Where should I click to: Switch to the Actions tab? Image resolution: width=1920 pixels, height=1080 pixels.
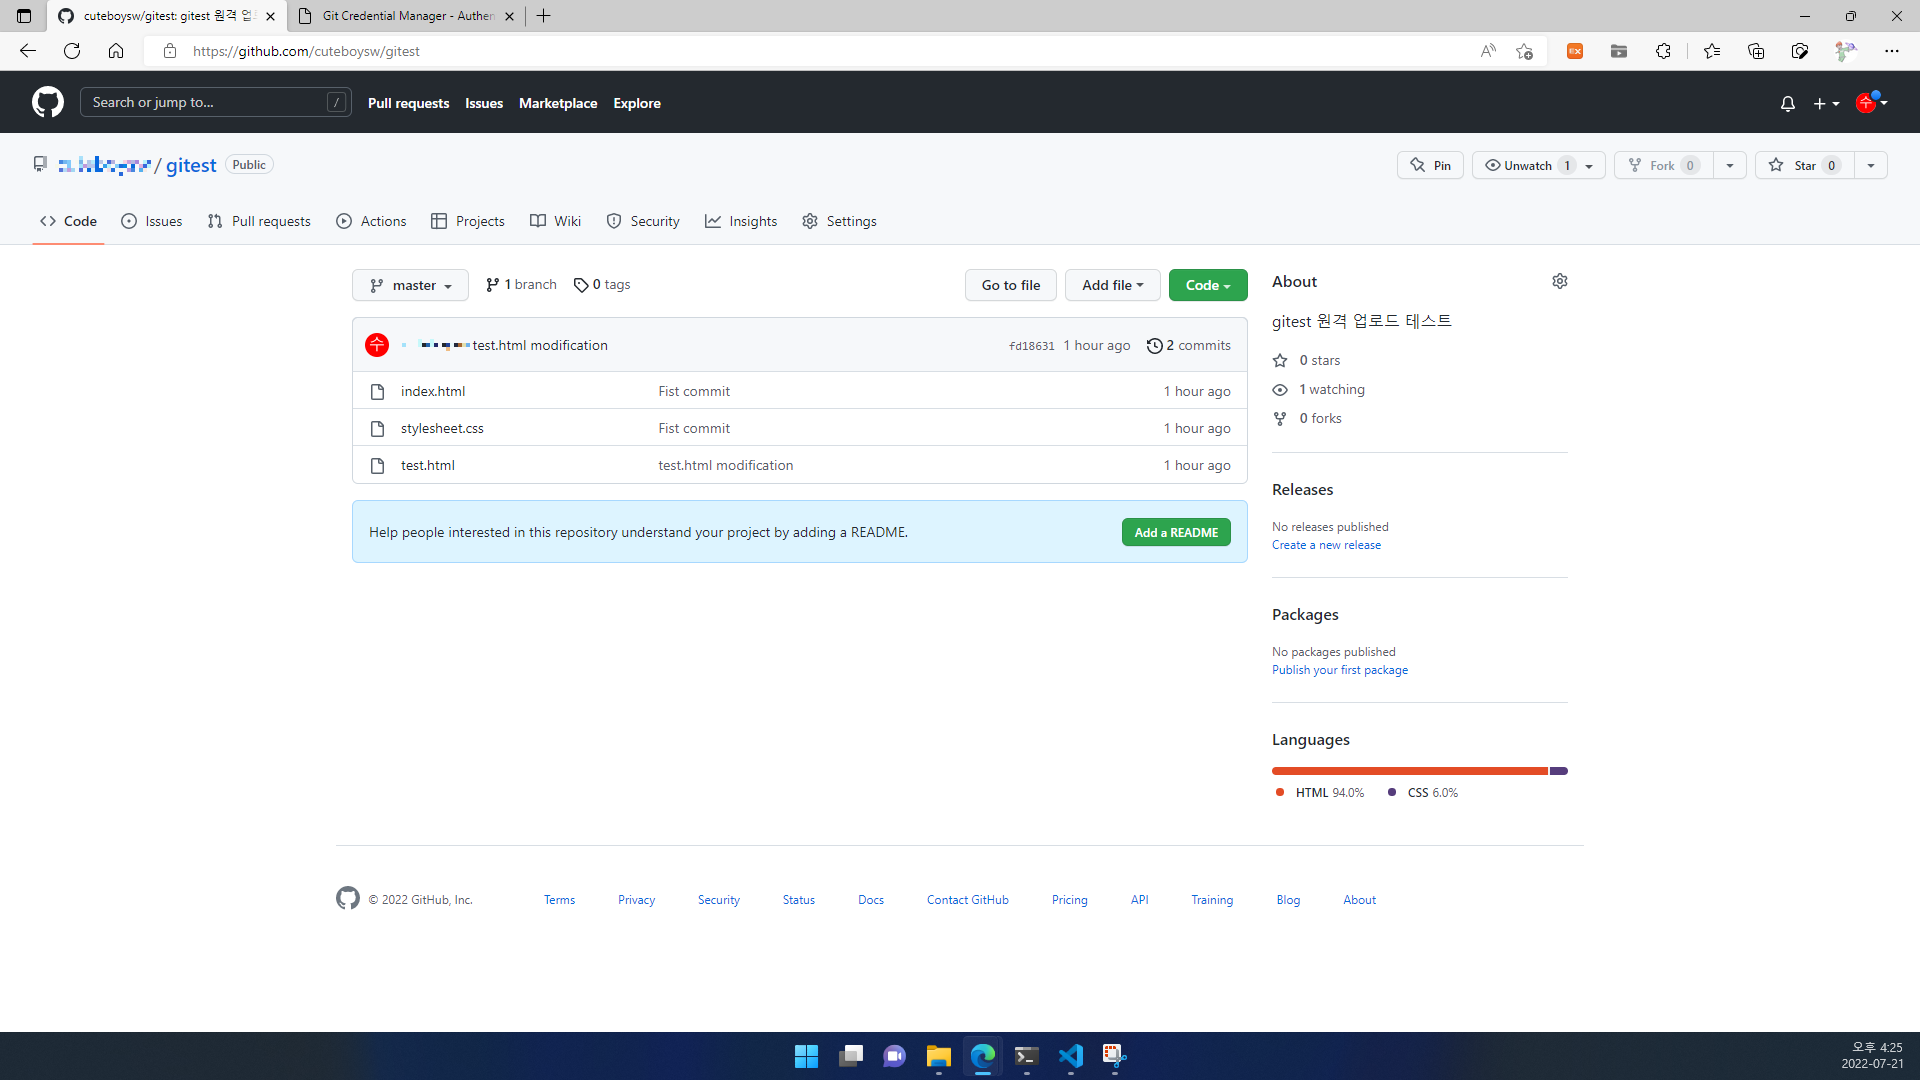click(371, 221)
